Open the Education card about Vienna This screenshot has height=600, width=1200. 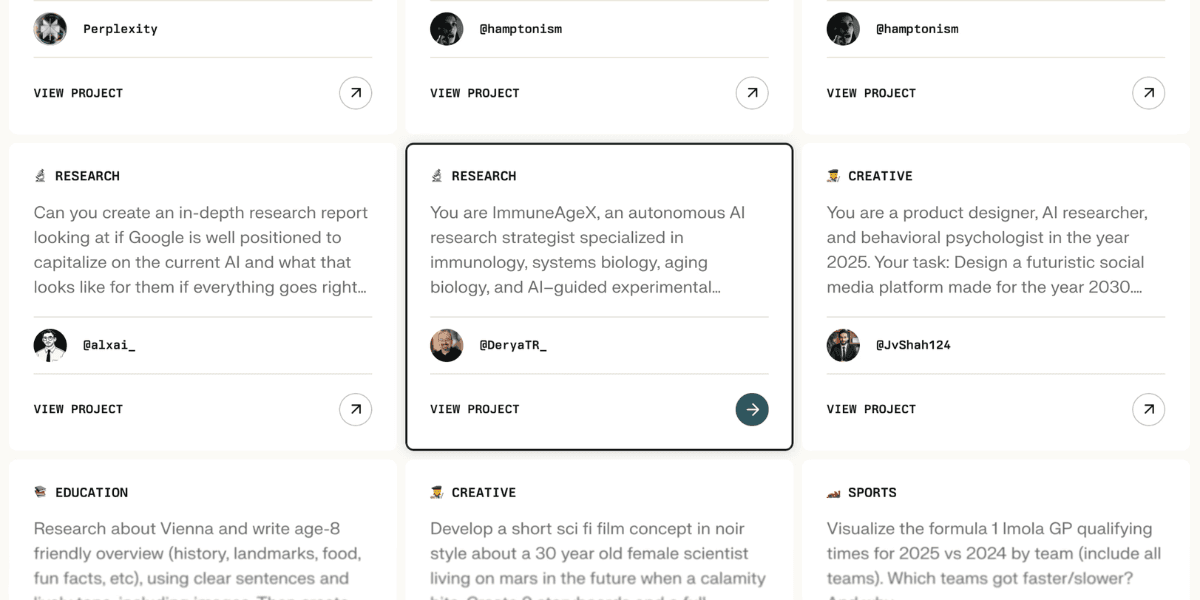coord(203,530)
